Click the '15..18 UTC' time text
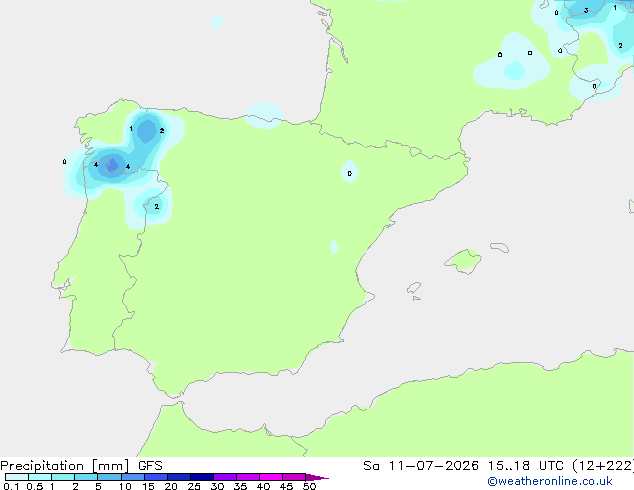 [x=526, y=466]
